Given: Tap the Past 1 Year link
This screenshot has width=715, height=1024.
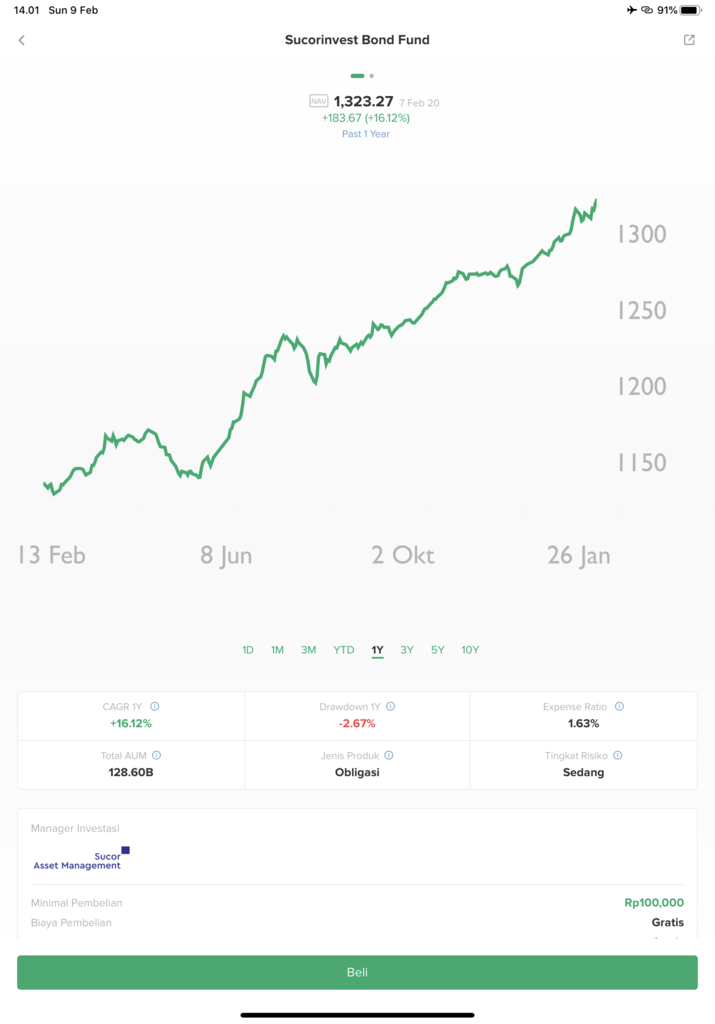Looking at the screenshot, I should (366, 134).
